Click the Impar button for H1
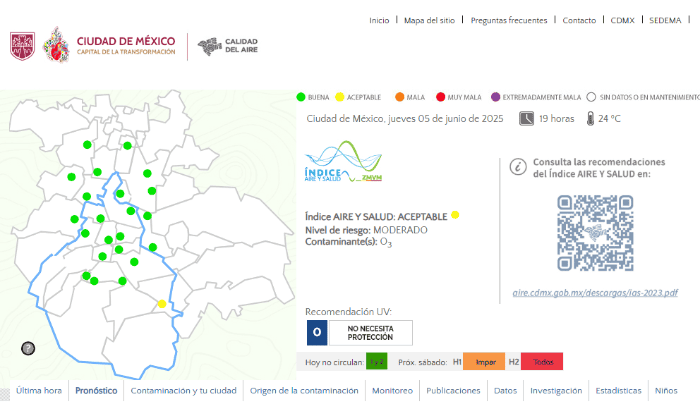Image resolution: width=700 pixels, height=404 pixels. [484, 362]
